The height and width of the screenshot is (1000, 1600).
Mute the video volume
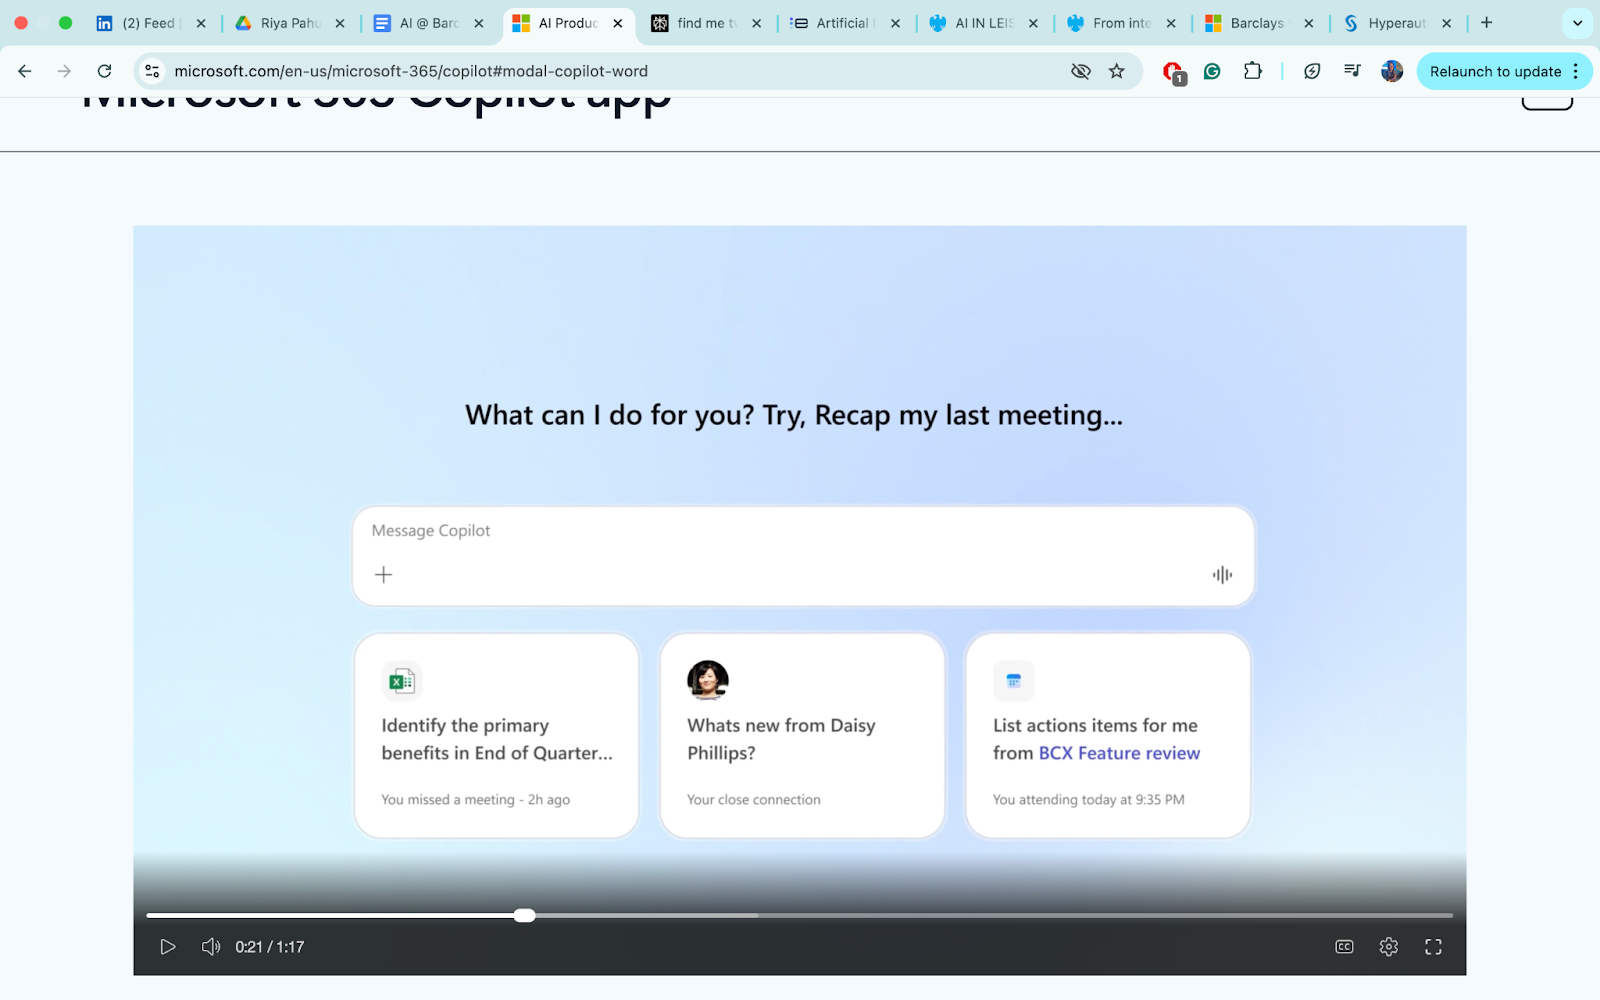[211, 947]
